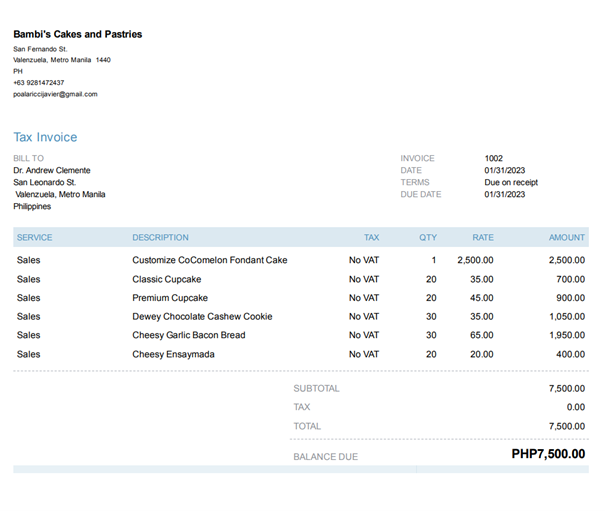Viewport: 605px width, 511px height.
Task: Select customer name Dr. Andrew Clemente
Action: click(x=52, y=170)
